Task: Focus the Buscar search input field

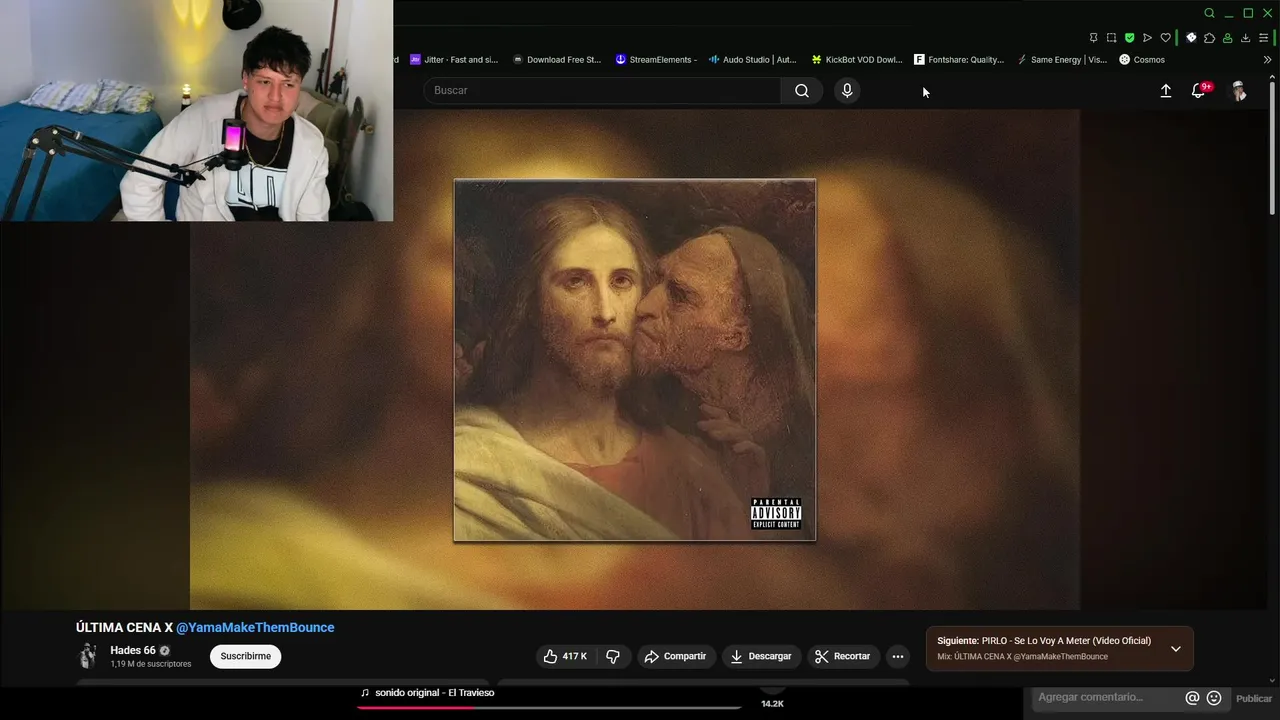Action: point(602,91)
